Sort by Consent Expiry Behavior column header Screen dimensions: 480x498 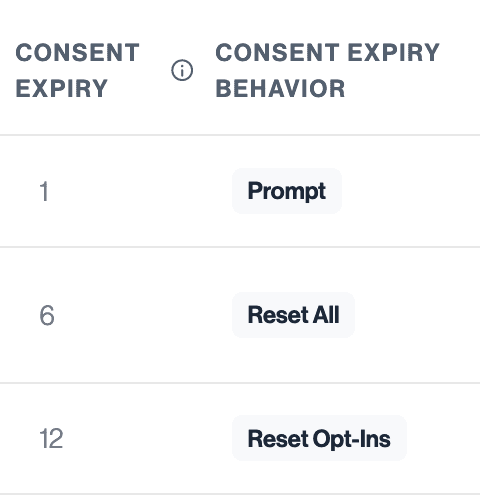(x=328, y=70)
